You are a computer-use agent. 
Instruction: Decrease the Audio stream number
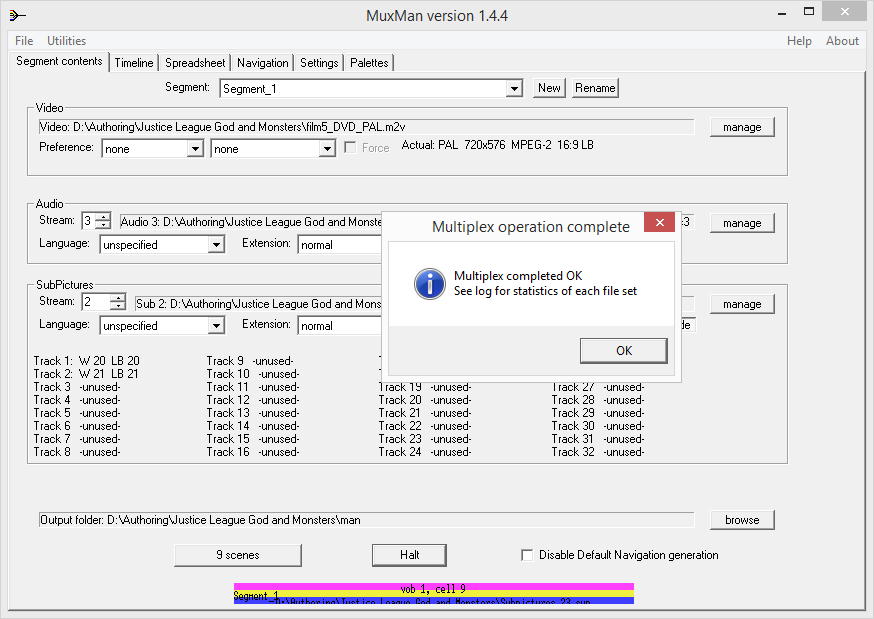tap(103, 225)
